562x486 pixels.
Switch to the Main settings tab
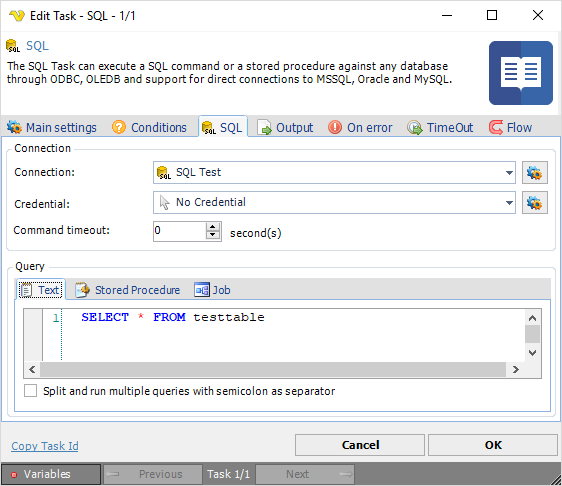coord(52,127)
